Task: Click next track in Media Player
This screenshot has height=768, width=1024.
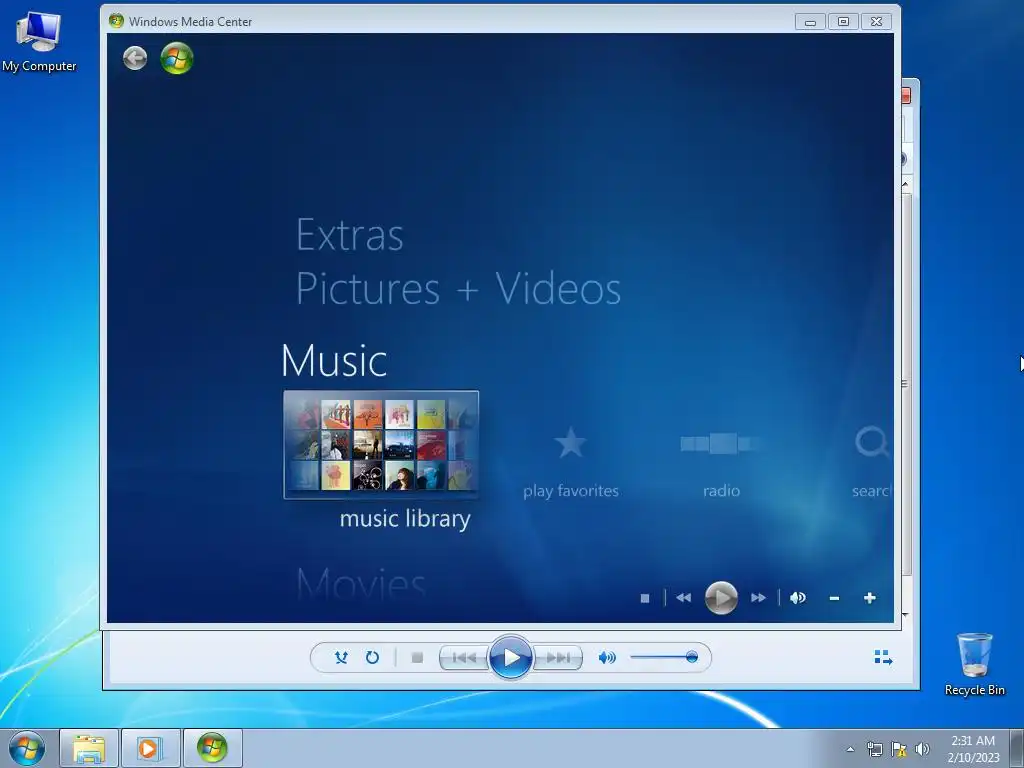Action: click(x=557, y=658)
